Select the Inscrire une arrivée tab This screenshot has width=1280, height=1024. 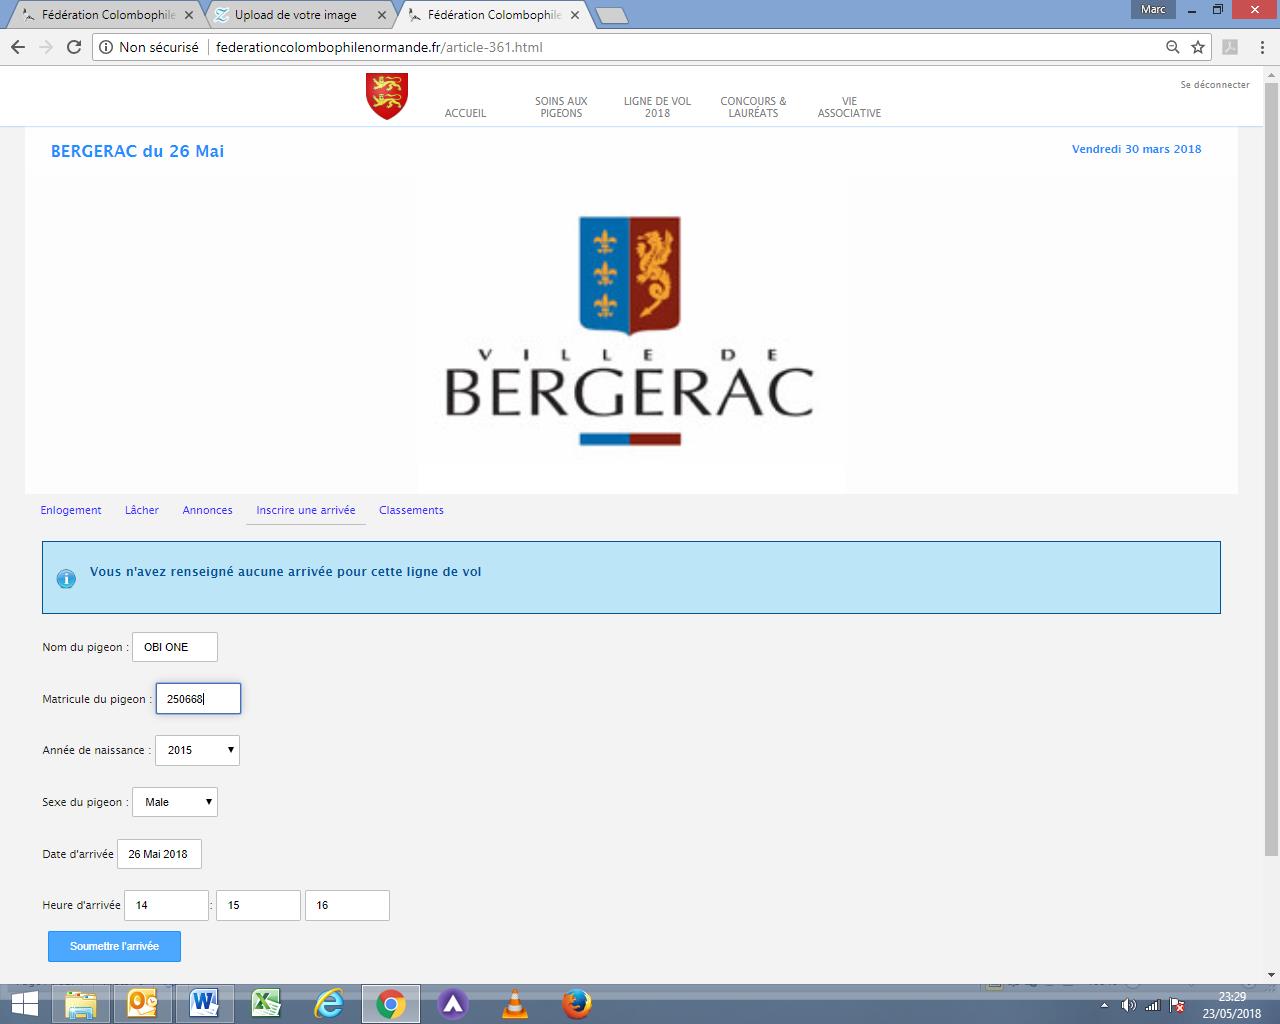coord(306,510)
